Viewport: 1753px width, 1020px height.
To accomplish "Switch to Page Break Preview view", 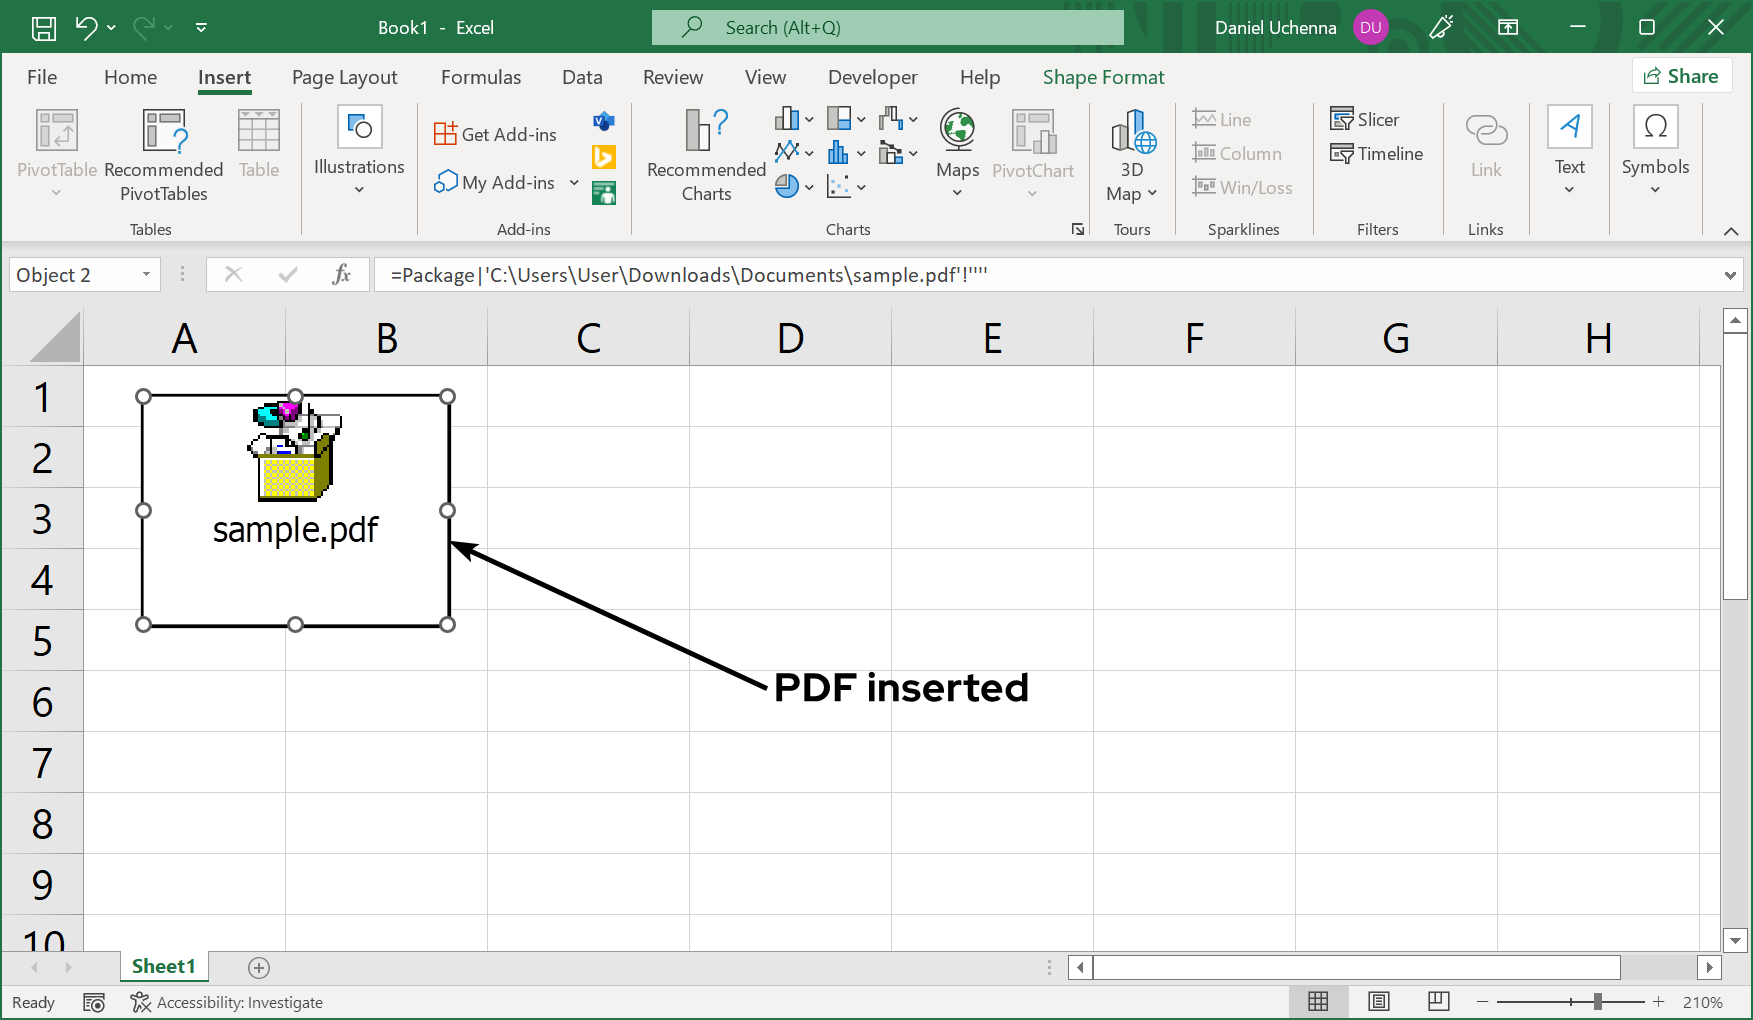I will click(1439, 1001).
